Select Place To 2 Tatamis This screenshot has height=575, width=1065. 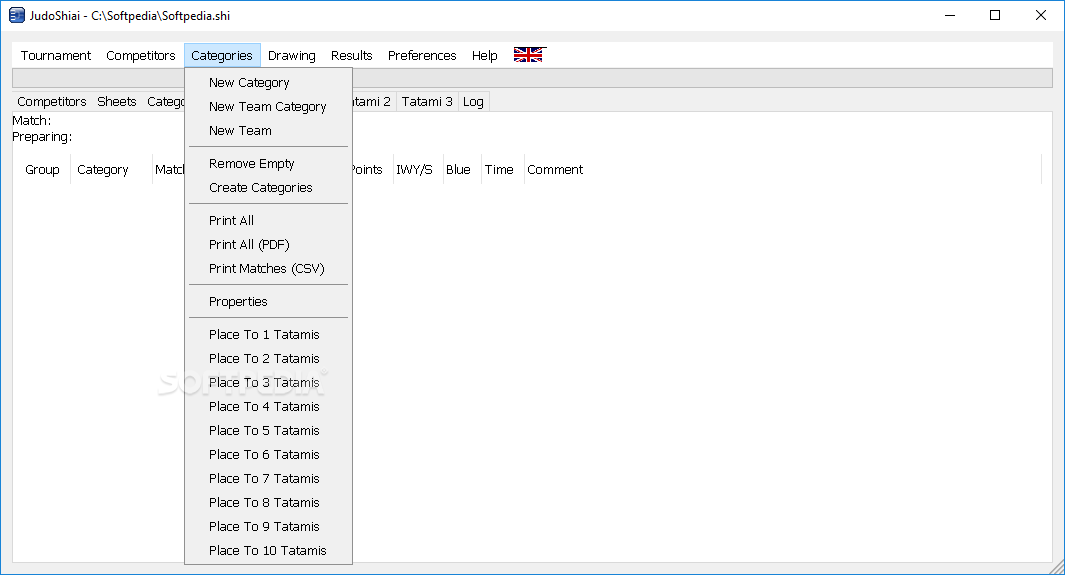(268, 358)
